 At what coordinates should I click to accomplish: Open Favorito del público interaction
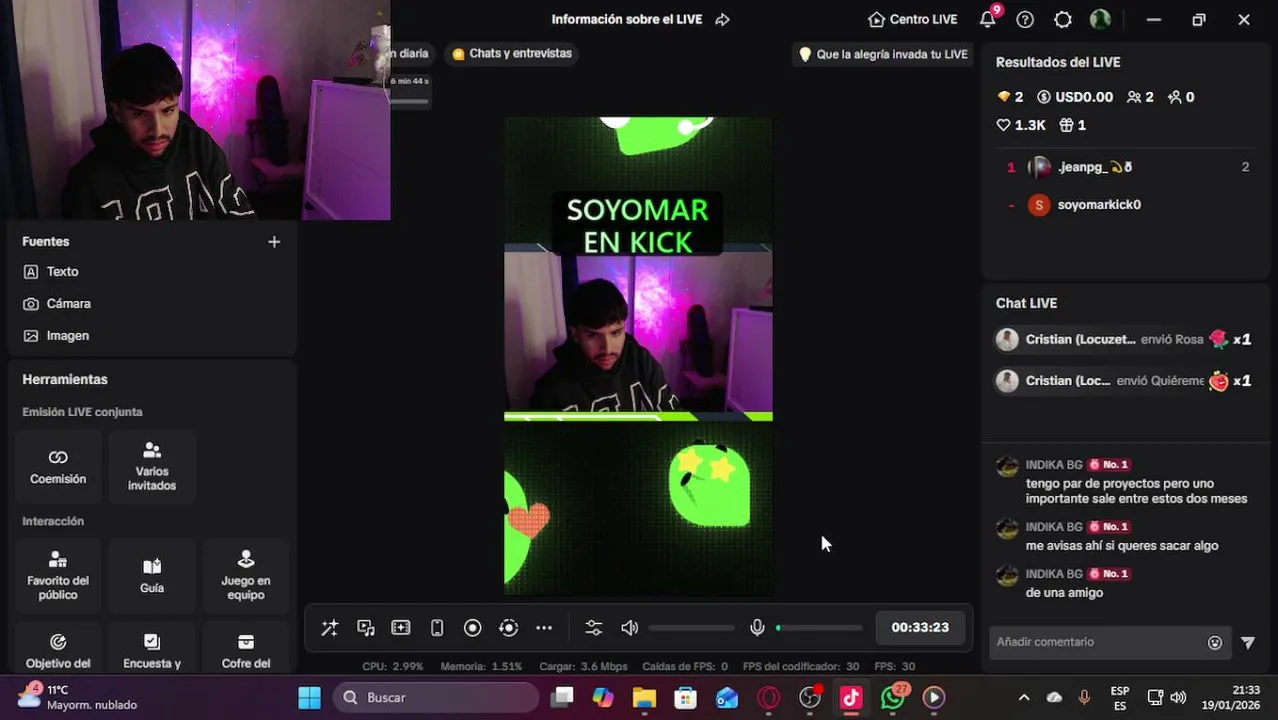pos(58,576)
